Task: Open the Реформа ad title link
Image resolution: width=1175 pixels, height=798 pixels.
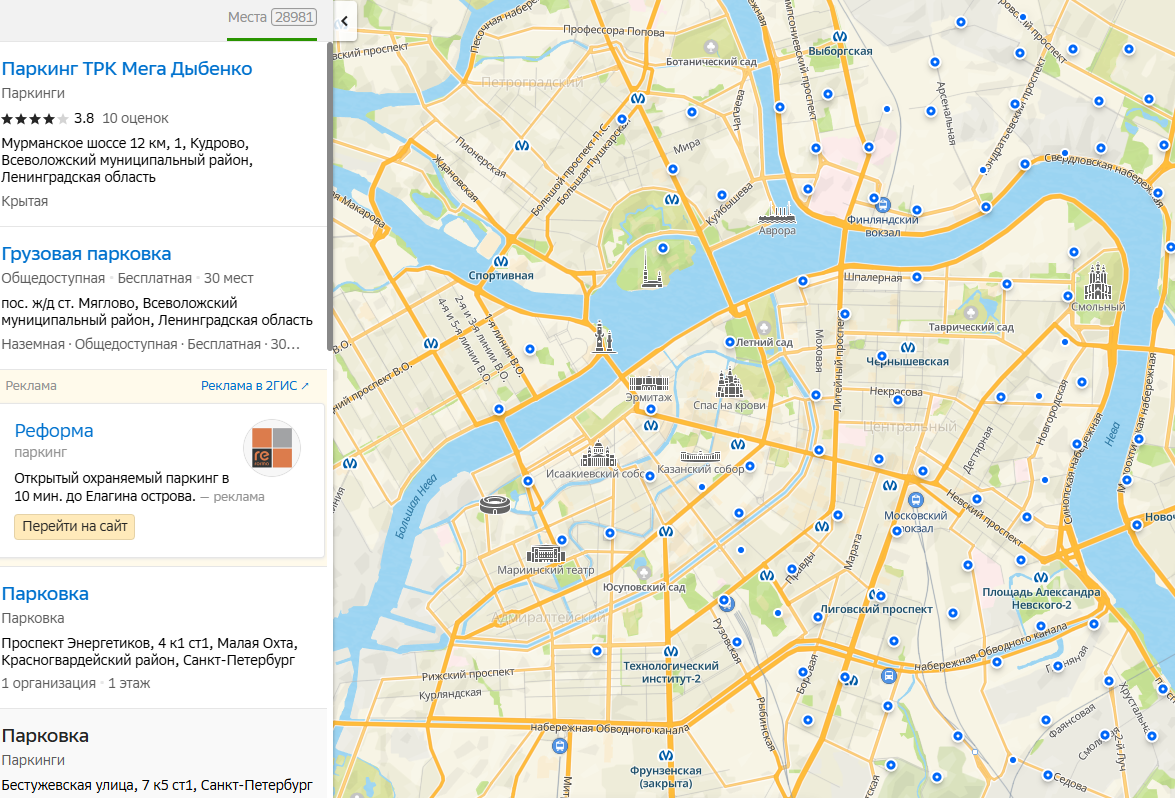Action: coord(54,431)
